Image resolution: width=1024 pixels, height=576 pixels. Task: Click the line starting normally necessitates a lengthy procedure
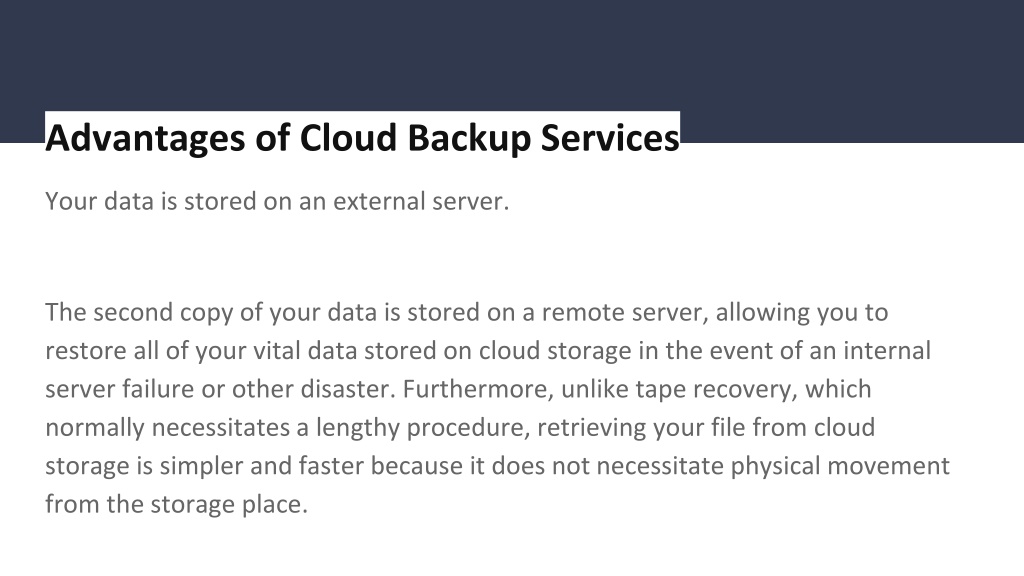(x=460, y=428)
